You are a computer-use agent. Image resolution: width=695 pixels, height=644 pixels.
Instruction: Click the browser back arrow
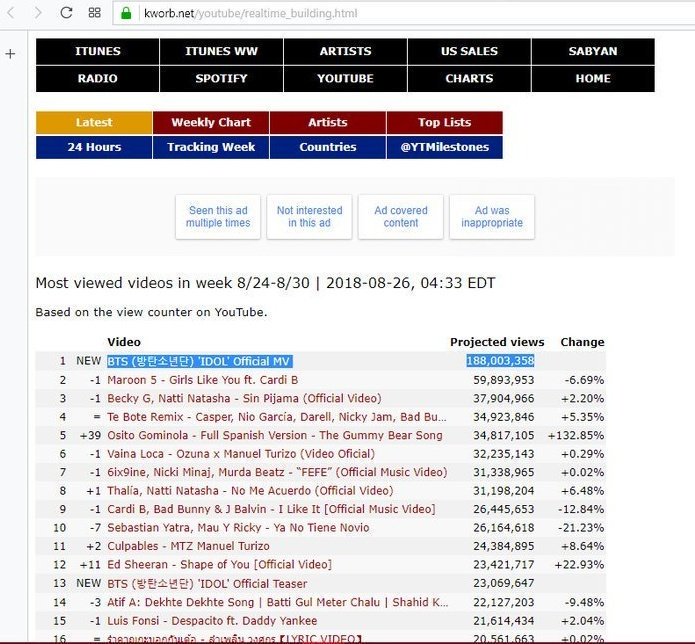(11, 13)
